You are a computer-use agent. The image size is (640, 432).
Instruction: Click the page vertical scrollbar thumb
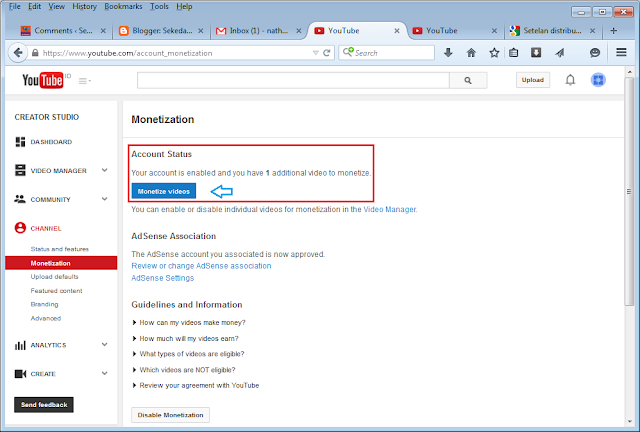629,192
